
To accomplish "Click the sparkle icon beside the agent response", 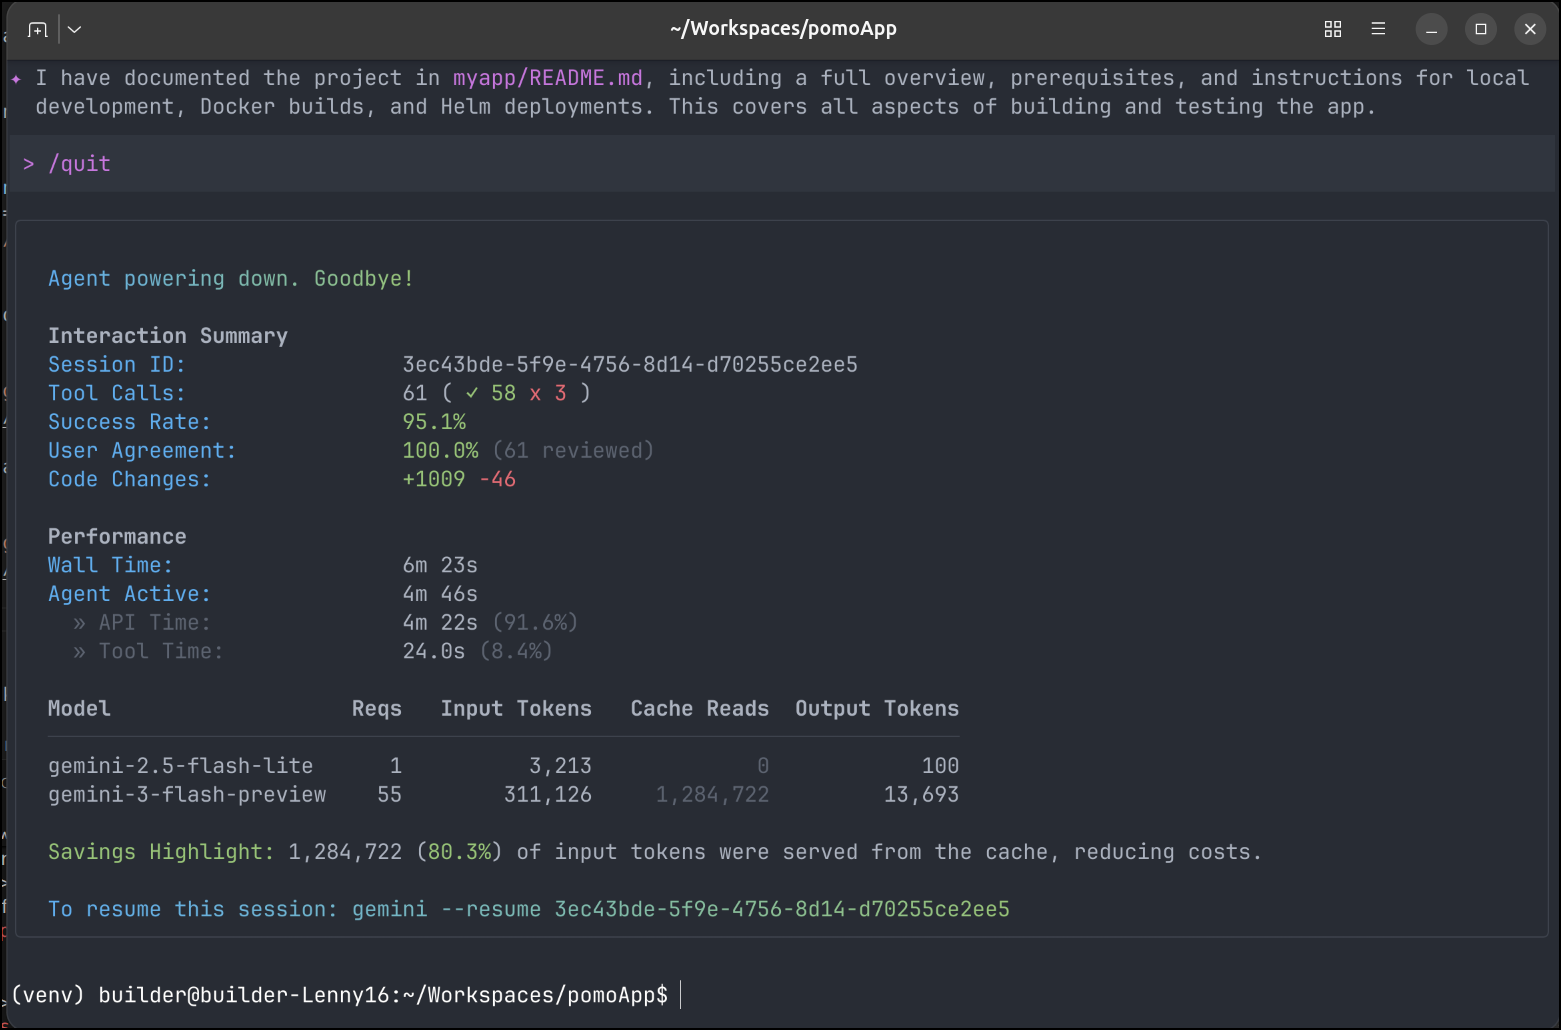I will [x=16, y=79].
